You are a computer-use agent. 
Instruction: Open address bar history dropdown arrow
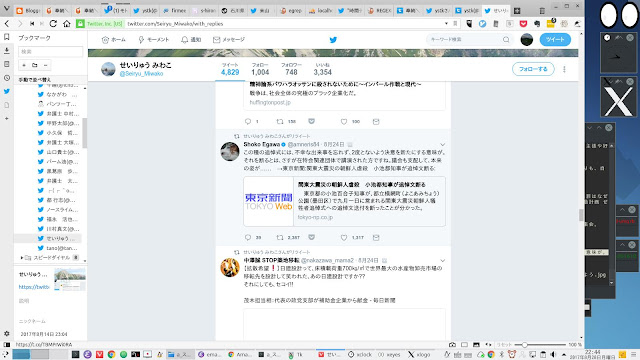coord(446,24)
